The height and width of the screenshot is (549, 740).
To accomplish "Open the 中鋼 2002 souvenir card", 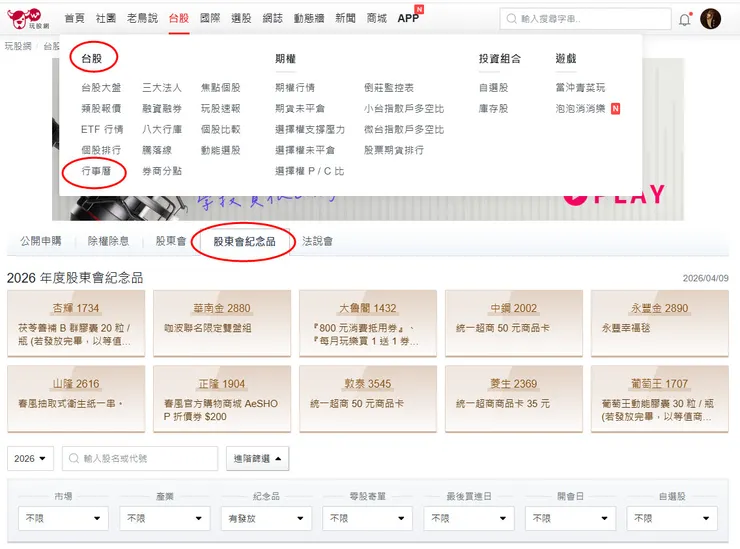I will (513, 323).
